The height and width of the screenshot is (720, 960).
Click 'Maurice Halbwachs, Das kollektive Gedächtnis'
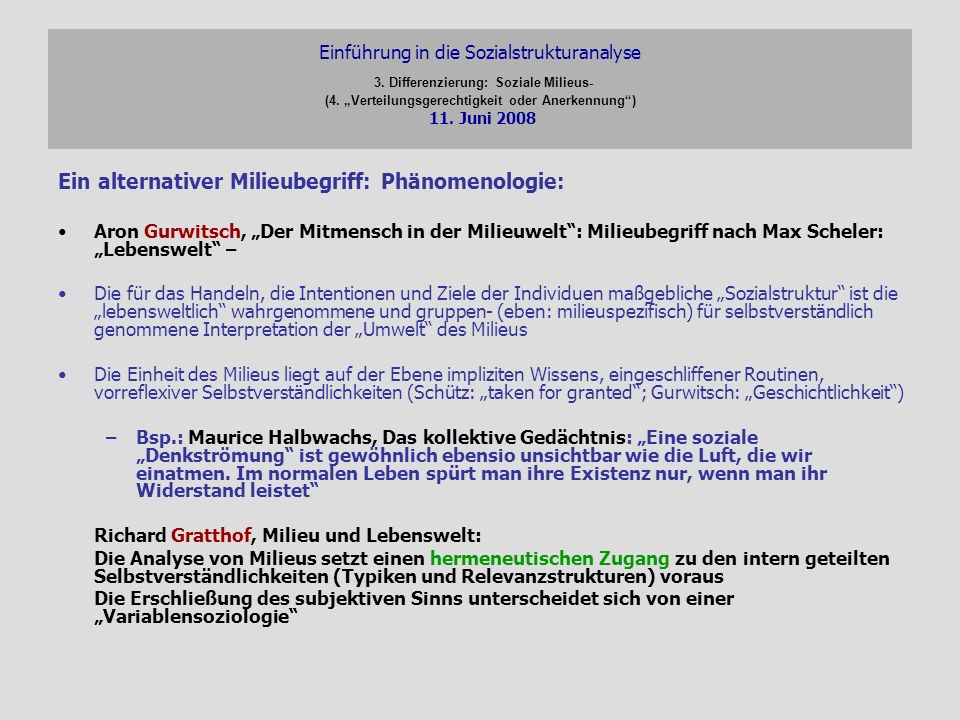pos(407,438)
